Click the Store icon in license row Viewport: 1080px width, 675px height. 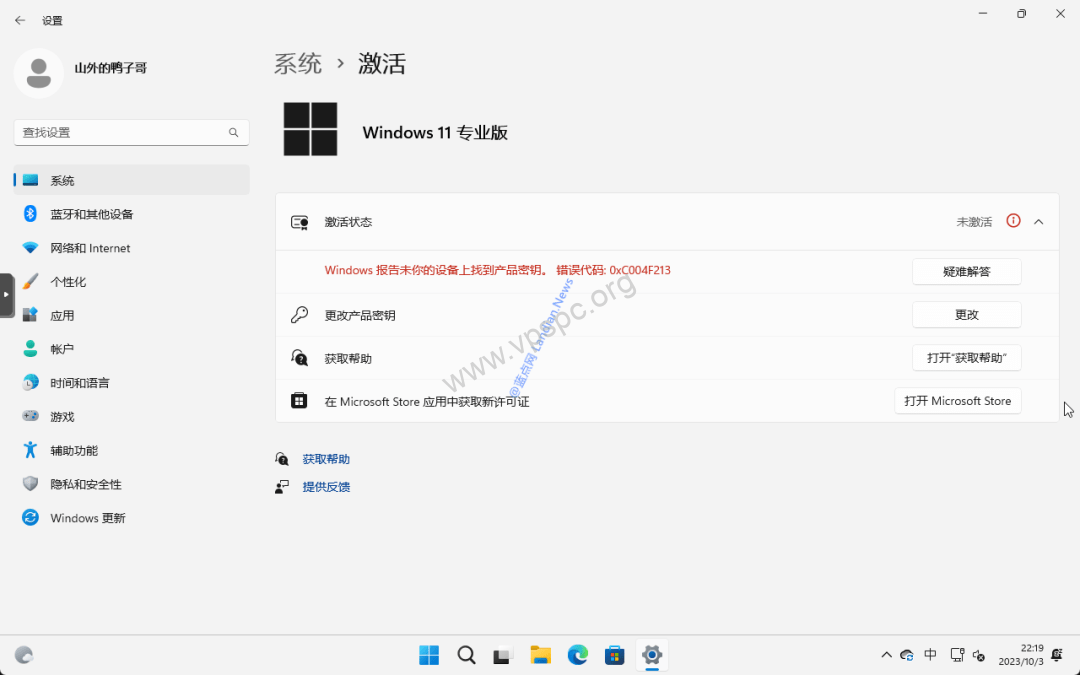299,401
